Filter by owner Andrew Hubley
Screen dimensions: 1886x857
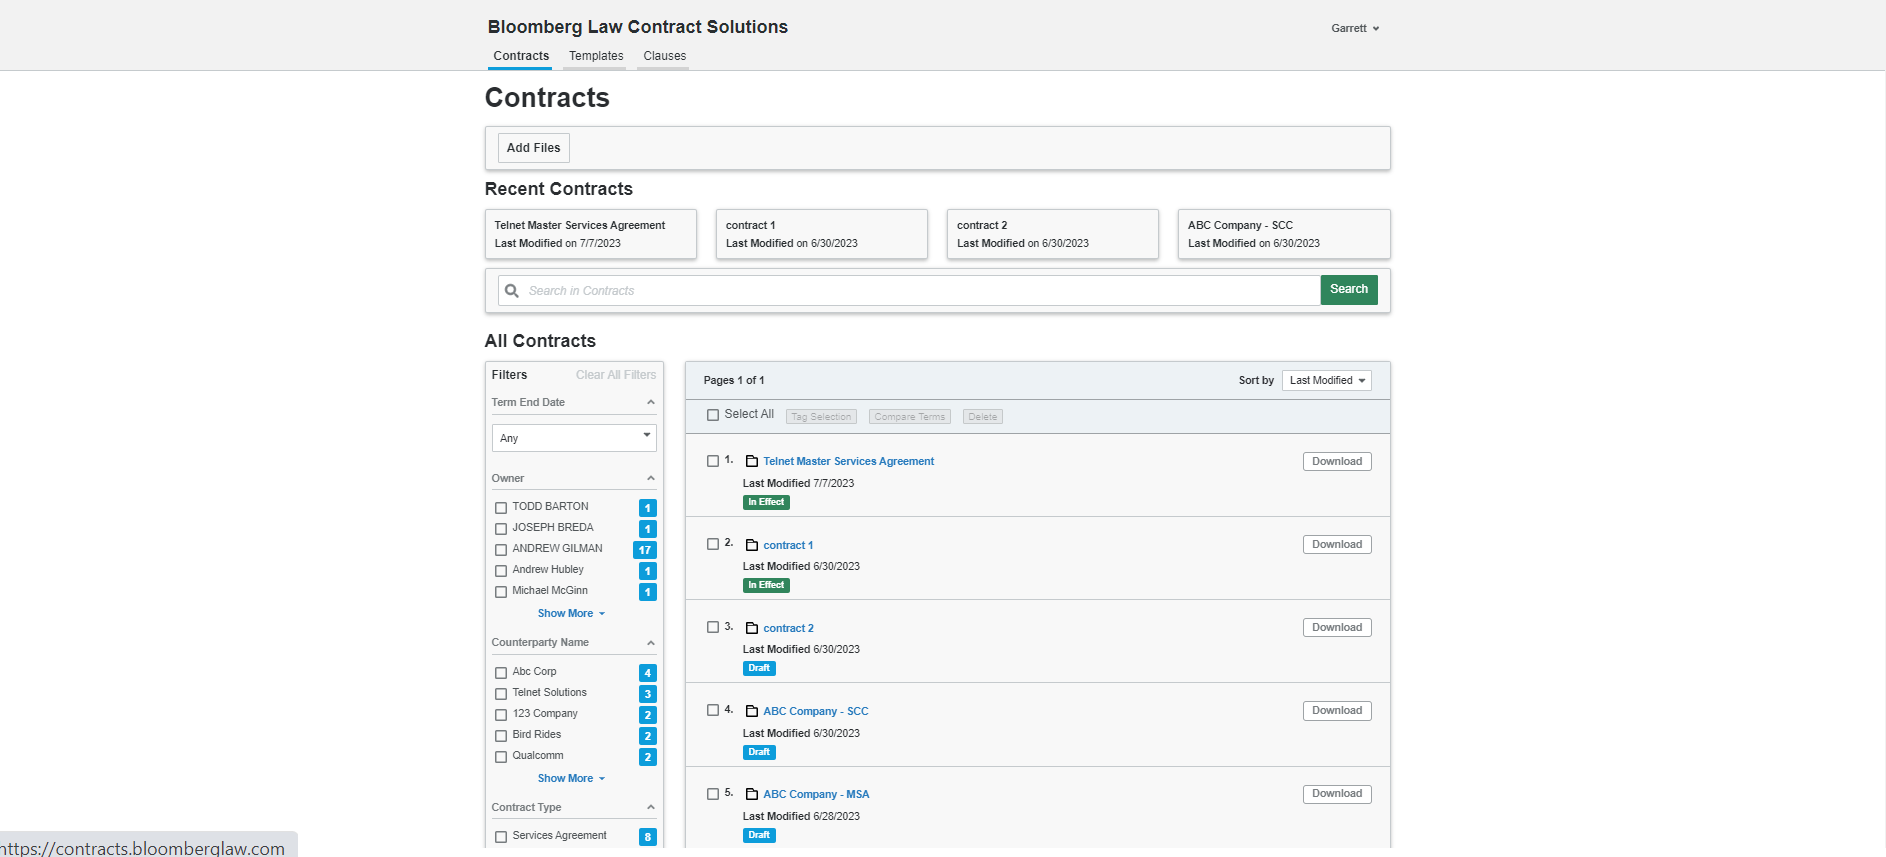click(501, 571)
